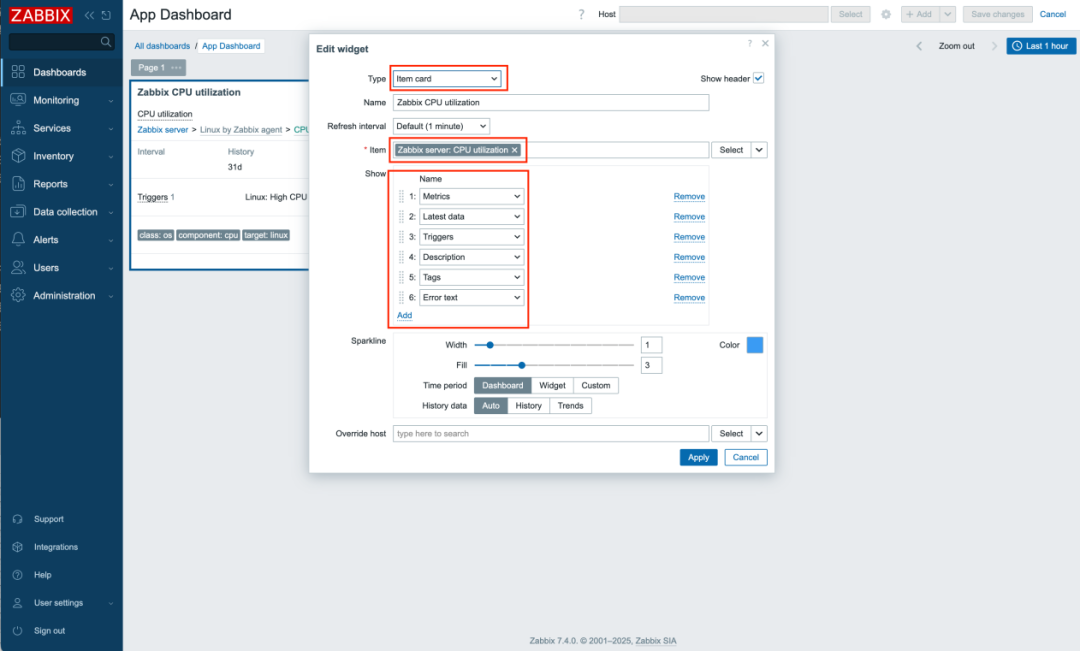Expand the Item Select dropdown arrow

[759, 150]
